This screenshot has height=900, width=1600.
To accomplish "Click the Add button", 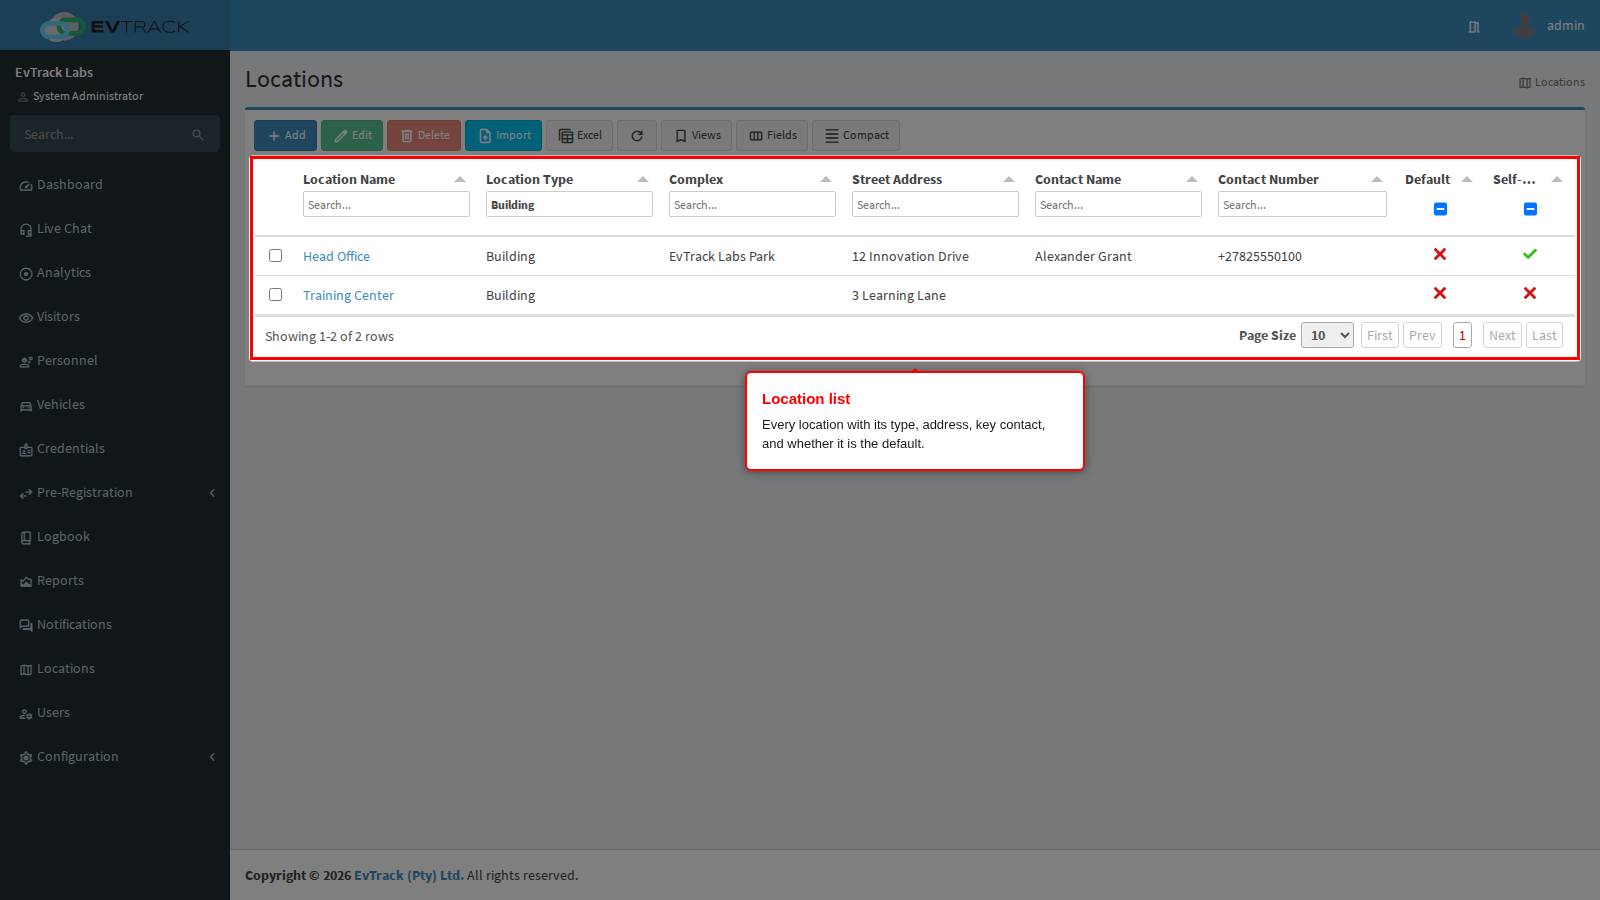I will pyautogui.click(x=285, y=135).
